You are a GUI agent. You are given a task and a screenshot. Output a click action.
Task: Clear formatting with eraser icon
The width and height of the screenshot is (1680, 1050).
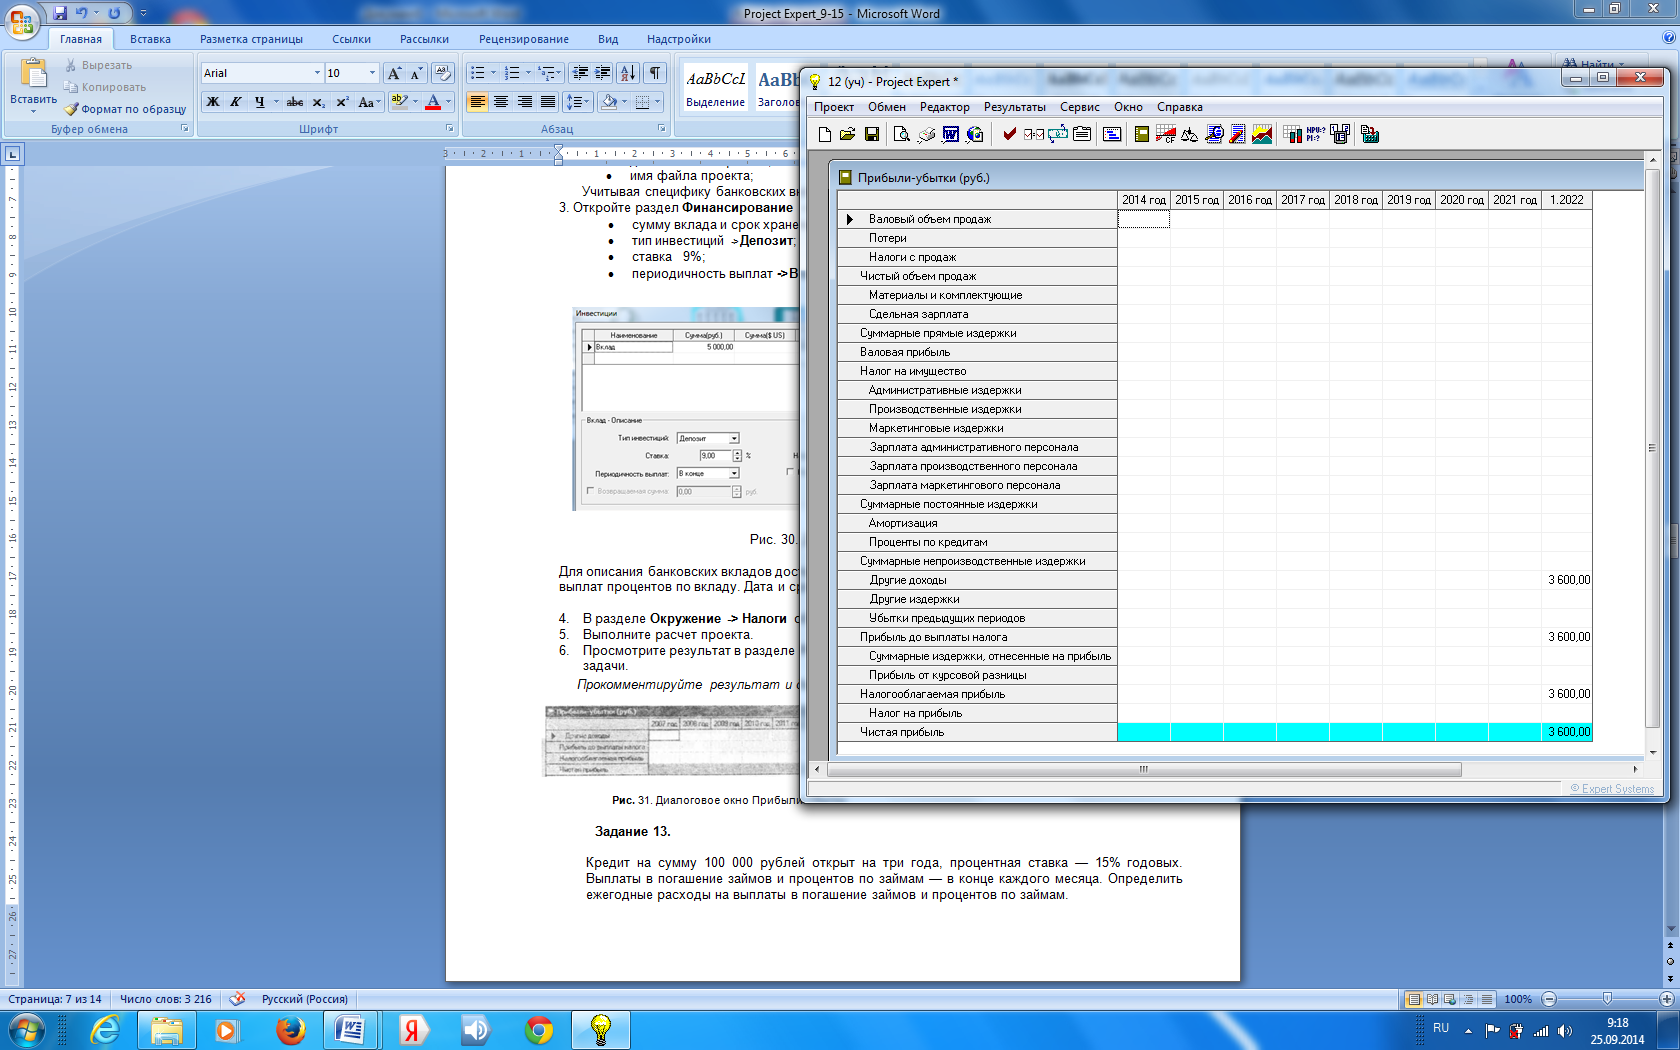click(443, 73)
